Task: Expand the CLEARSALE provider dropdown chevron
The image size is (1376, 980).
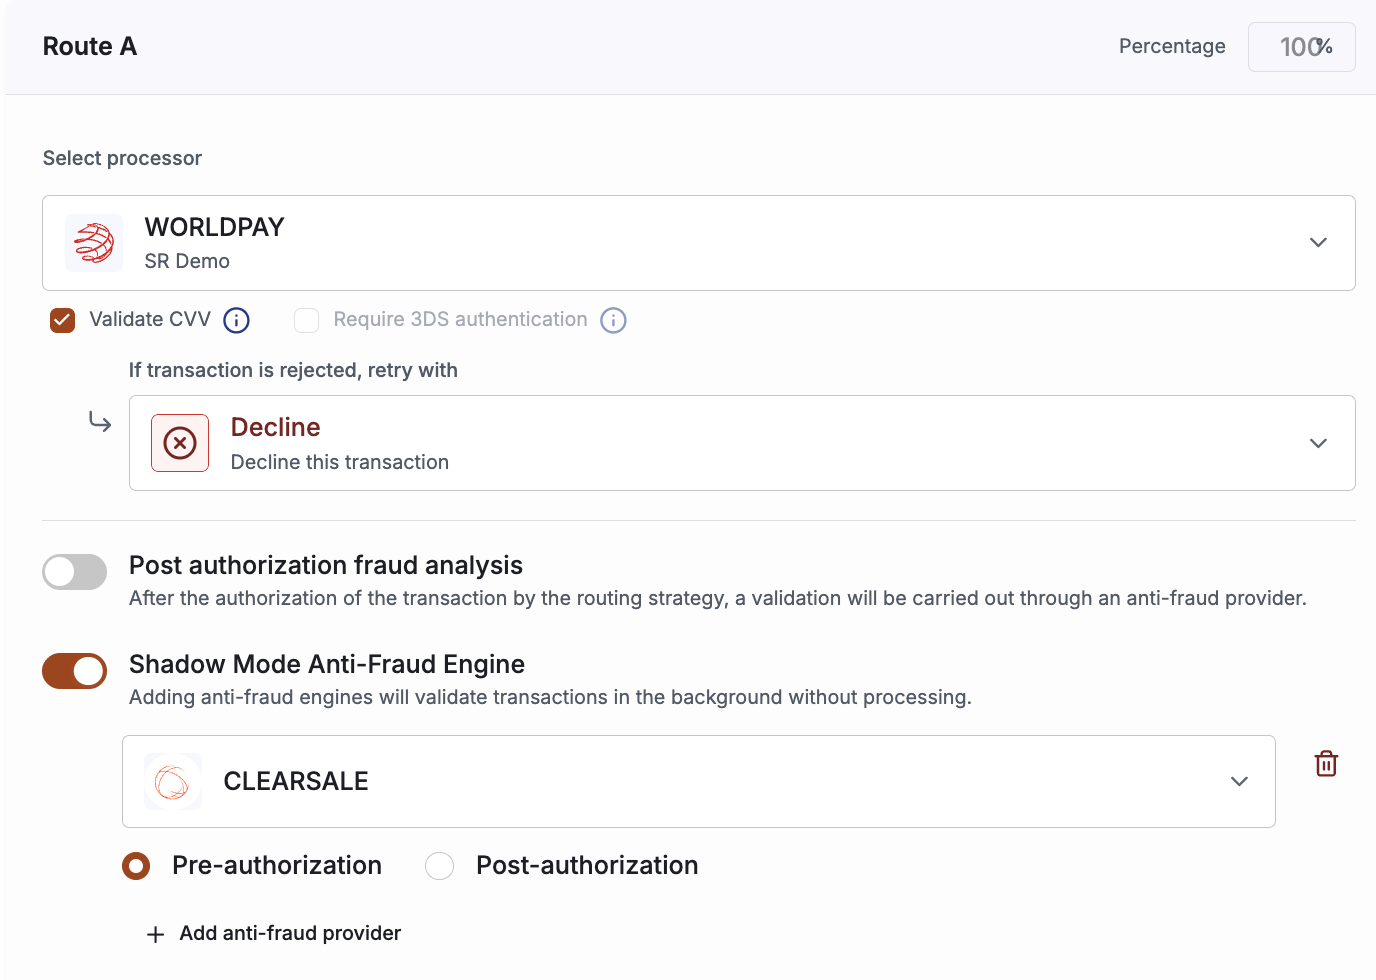Action: pyautogui.click(x=1239, y=782)
